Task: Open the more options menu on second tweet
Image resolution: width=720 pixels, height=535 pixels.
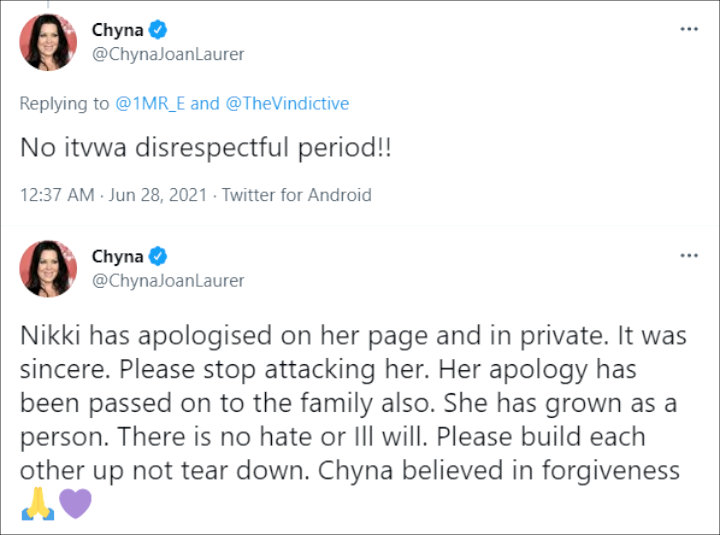Action: tap(689, 255)
